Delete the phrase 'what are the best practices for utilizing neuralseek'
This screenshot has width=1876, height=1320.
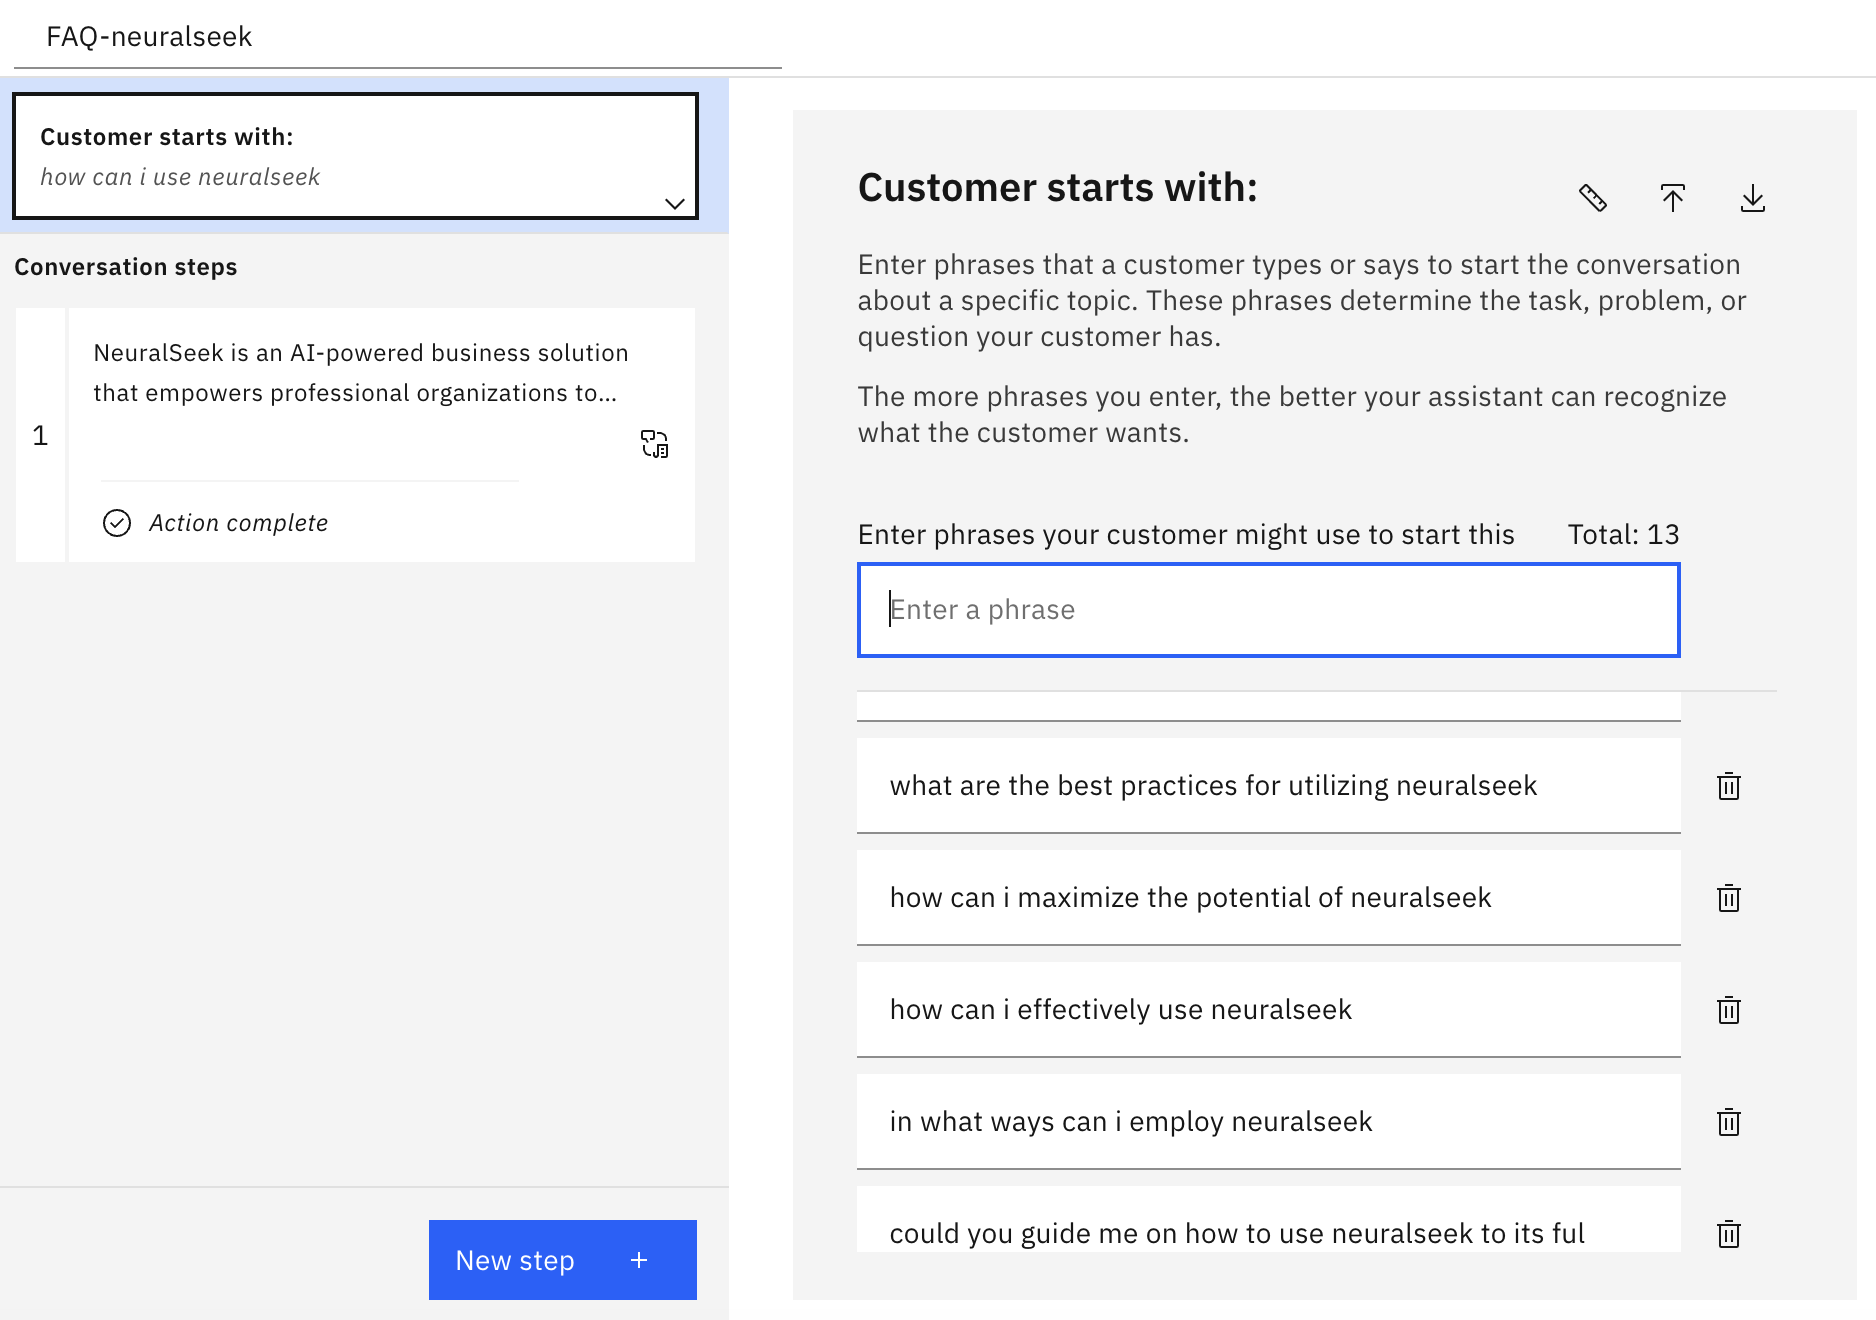click(1729, 786)
